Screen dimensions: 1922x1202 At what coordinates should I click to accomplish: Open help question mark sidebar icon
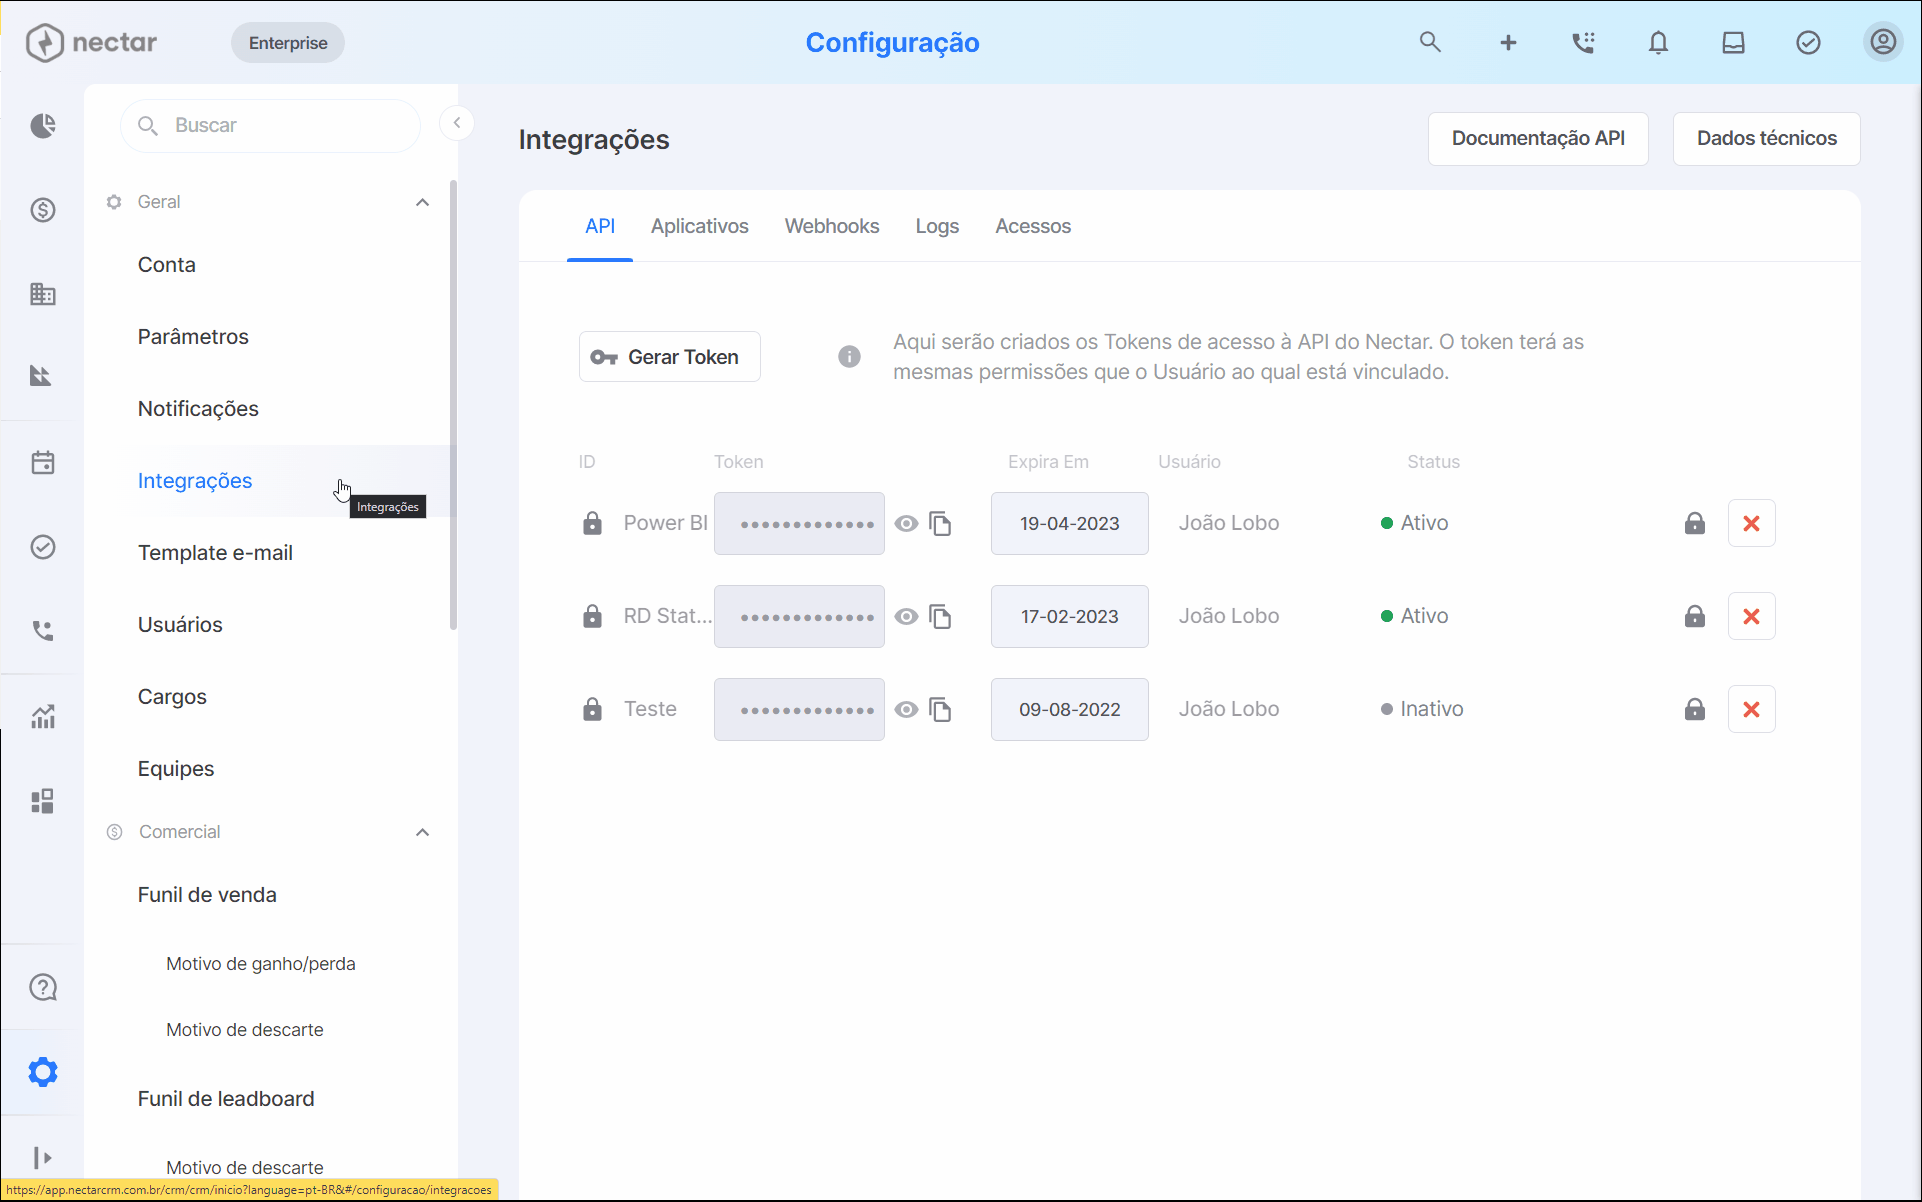tap(43, 987)
